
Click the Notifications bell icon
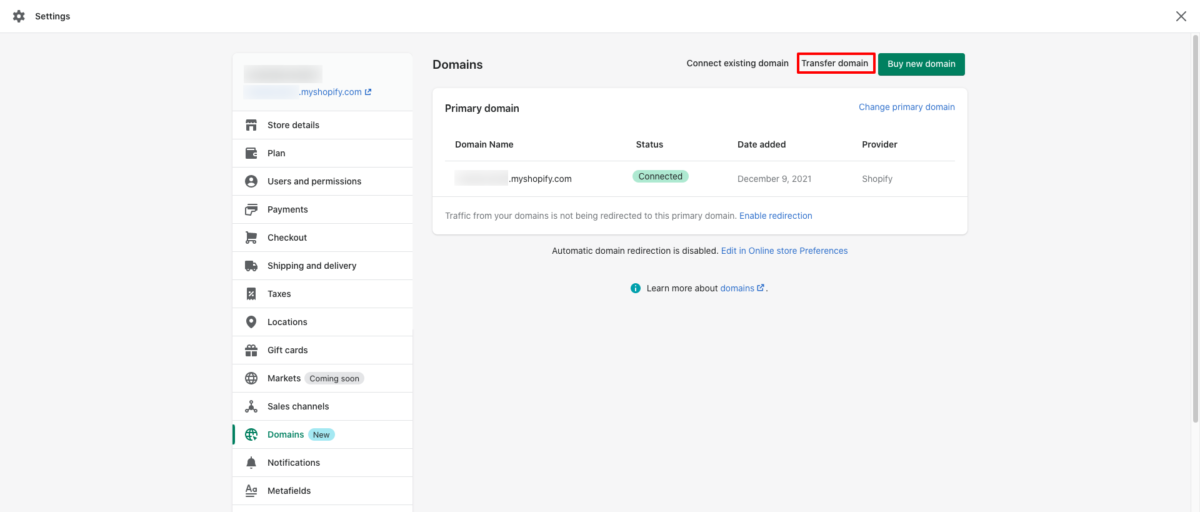point(251,463)
